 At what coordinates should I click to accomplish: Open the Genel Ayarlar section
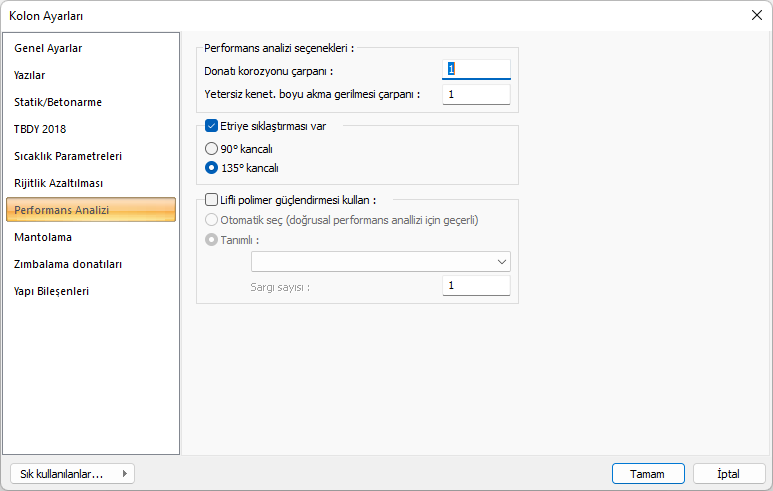(48, 48)
